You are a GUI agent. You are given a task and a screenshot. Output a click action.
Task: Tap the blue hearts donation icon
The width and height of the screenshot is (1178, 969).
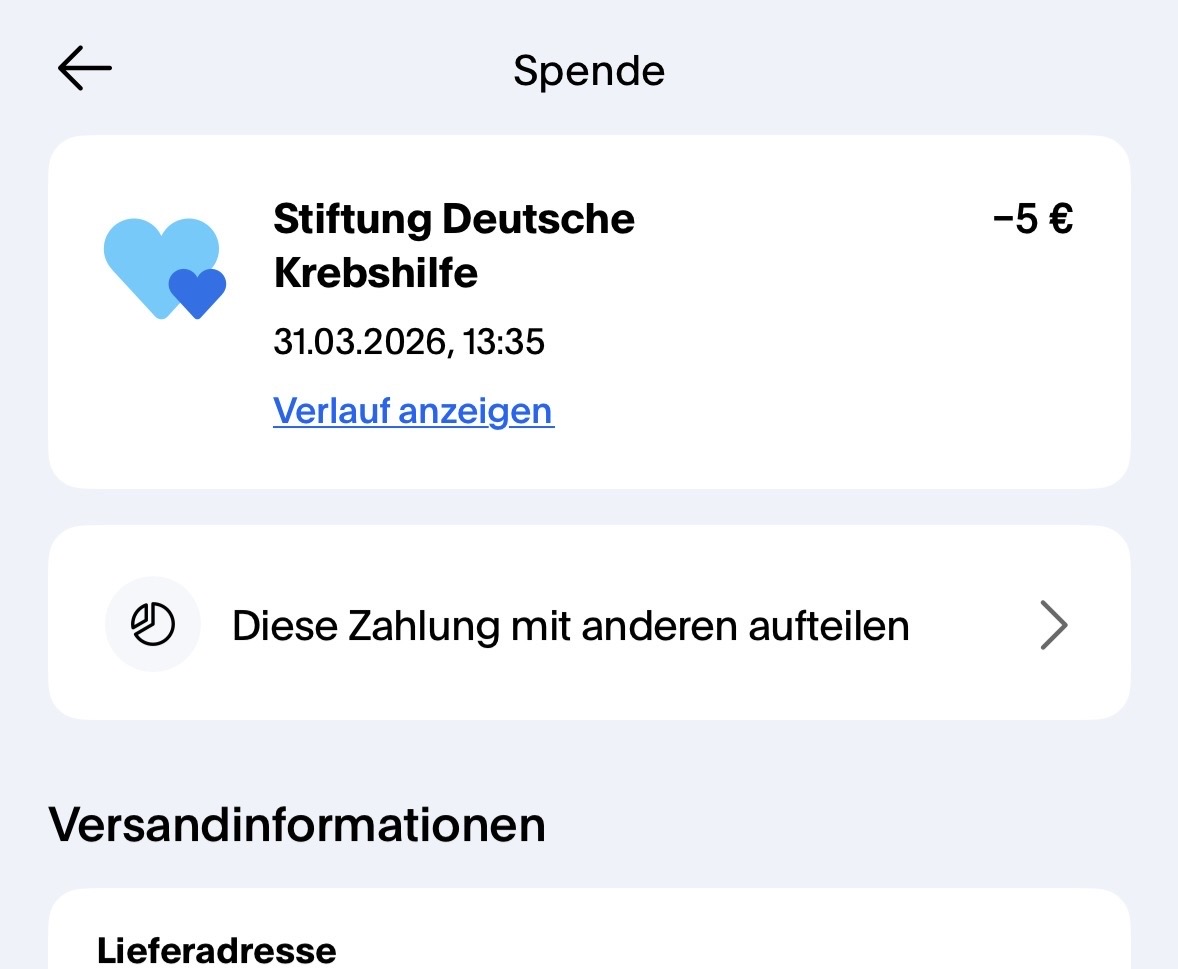point(165,268)
